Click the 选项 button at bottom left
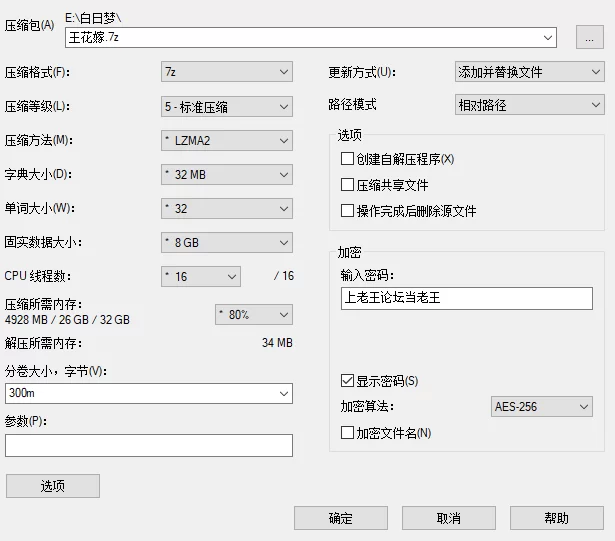 (53, 486)
